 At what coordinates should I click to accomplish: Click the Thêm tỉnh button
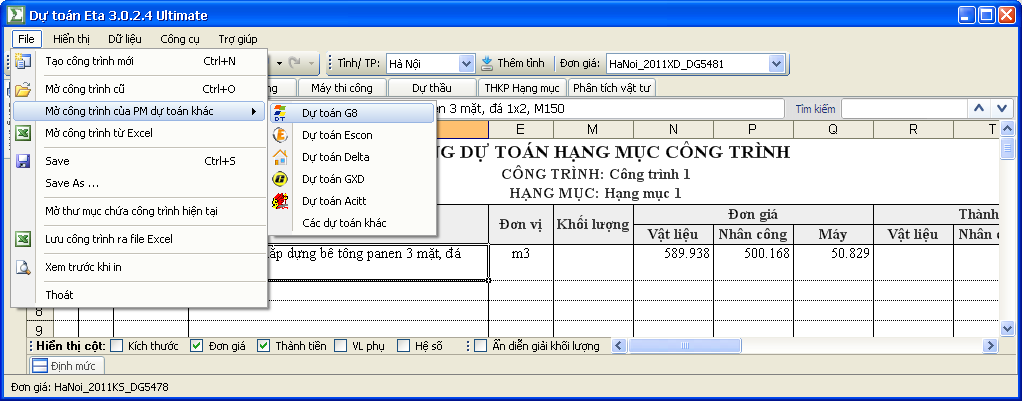pyautogui.click(x=513, y=63)
